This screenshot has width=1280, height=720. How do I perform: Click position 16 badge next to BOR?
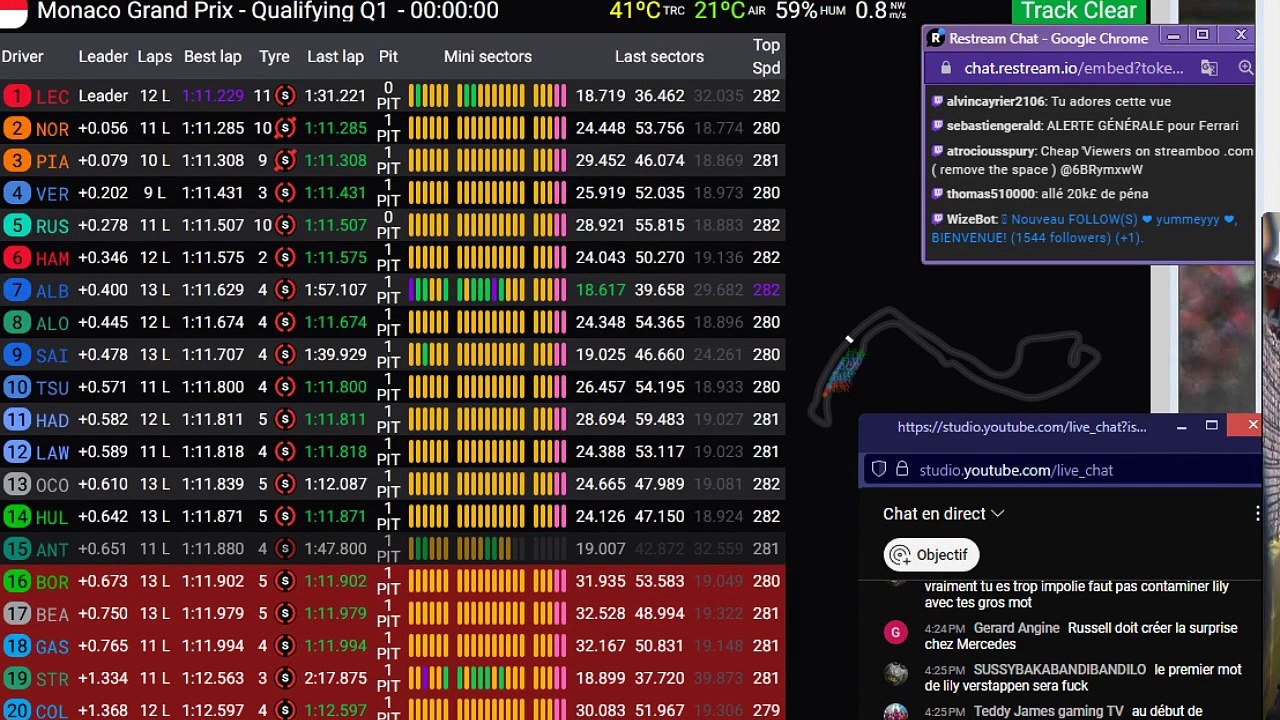pyautogui.click(x=17, y=581)
